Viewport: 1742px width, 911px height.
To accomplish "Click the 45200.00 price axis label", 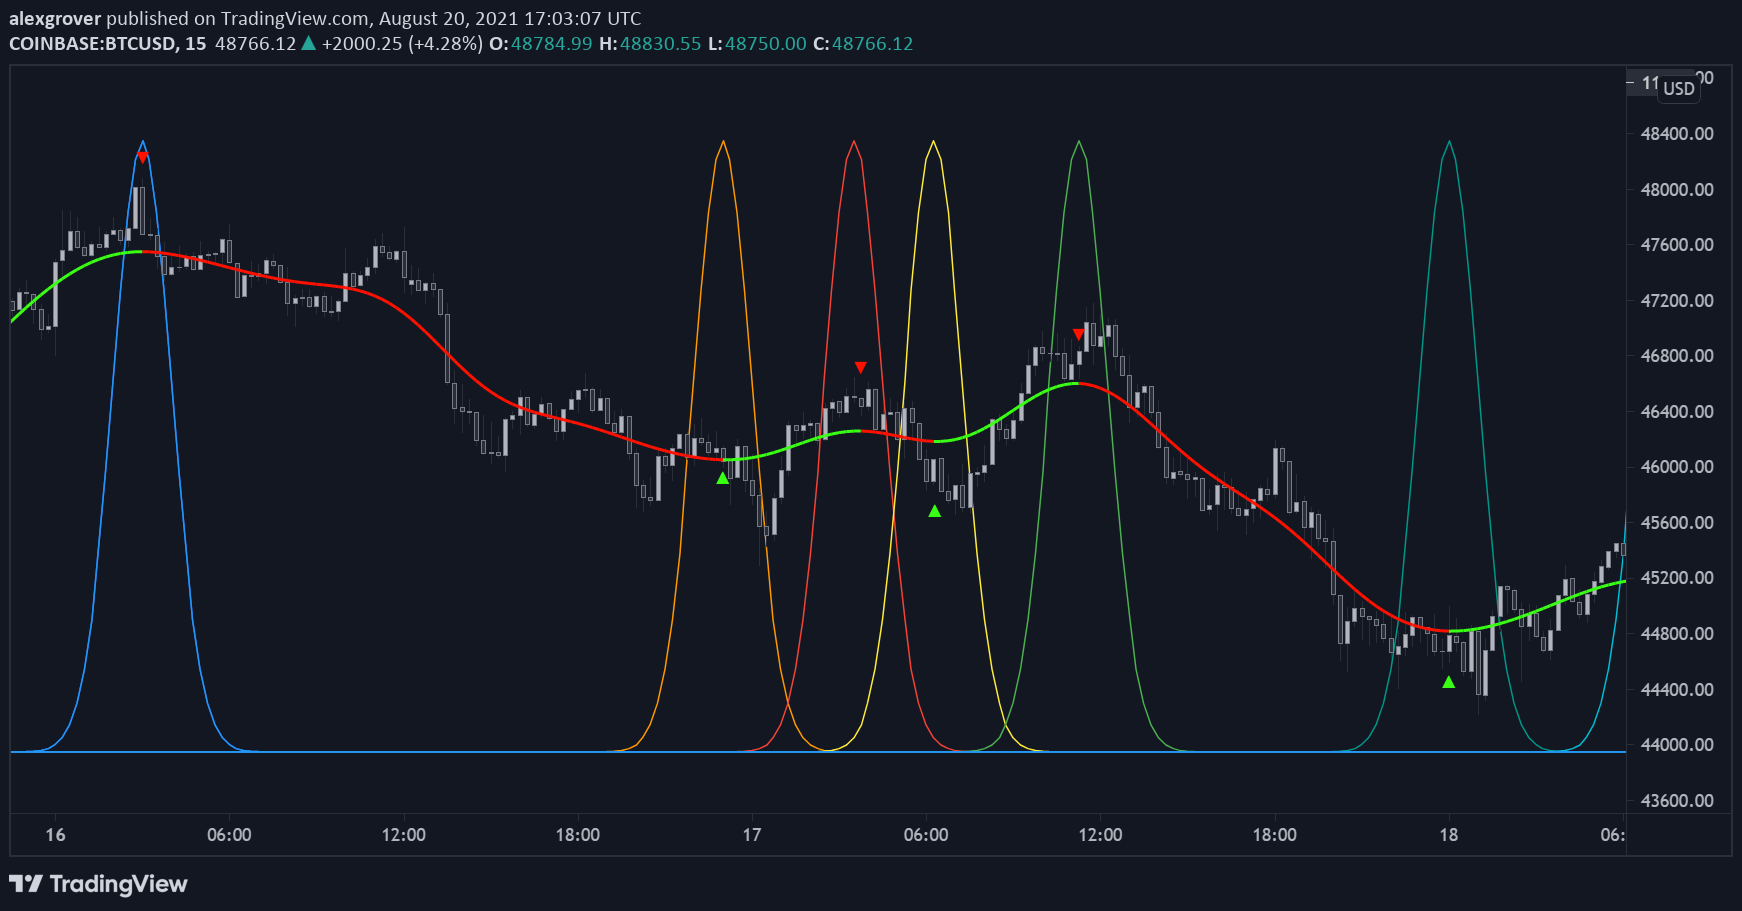I will pos(1677,578).
